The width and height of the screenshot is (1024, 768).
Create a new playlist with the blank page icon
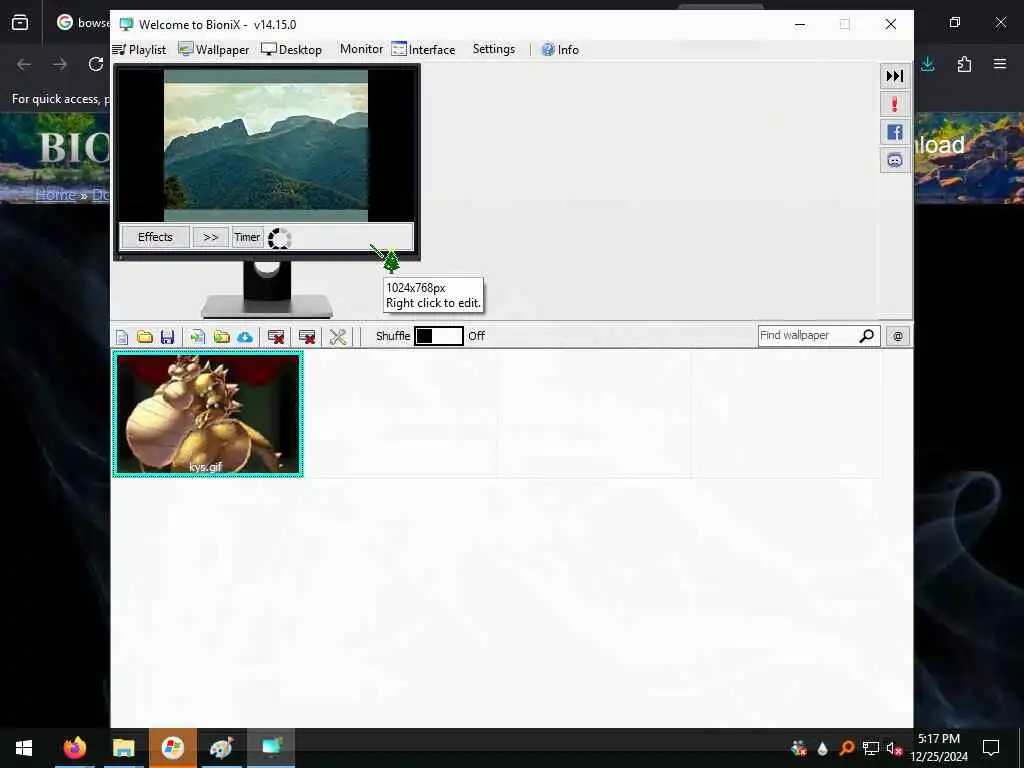(122, 336)
